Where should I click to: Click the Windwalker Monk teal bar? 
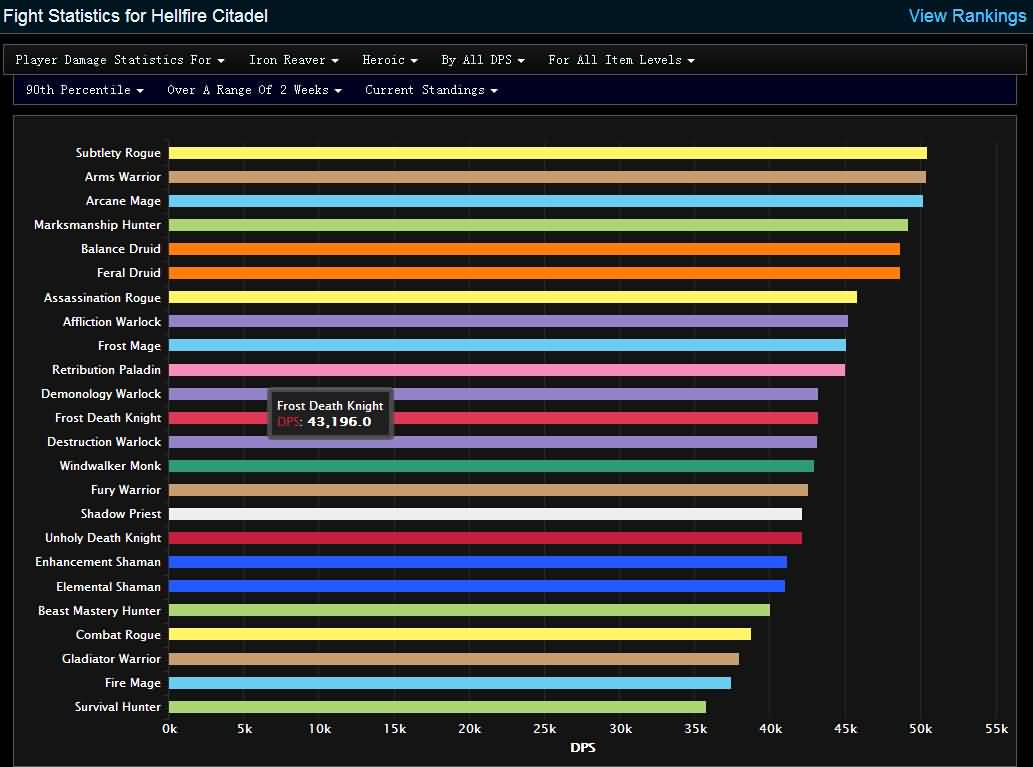(491, 466)
